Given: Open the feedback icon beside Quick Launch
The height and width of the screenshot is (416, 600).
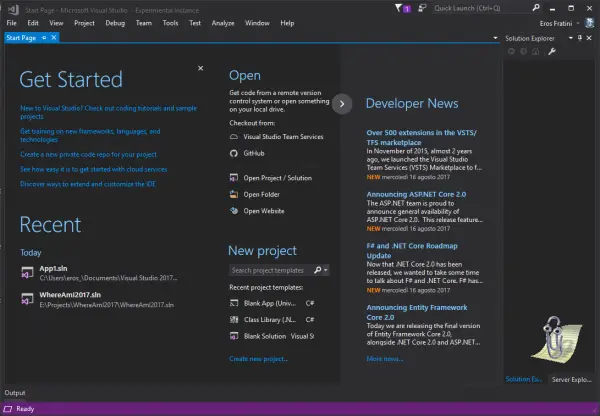Looking at the screenshot, I should point(422,8).
